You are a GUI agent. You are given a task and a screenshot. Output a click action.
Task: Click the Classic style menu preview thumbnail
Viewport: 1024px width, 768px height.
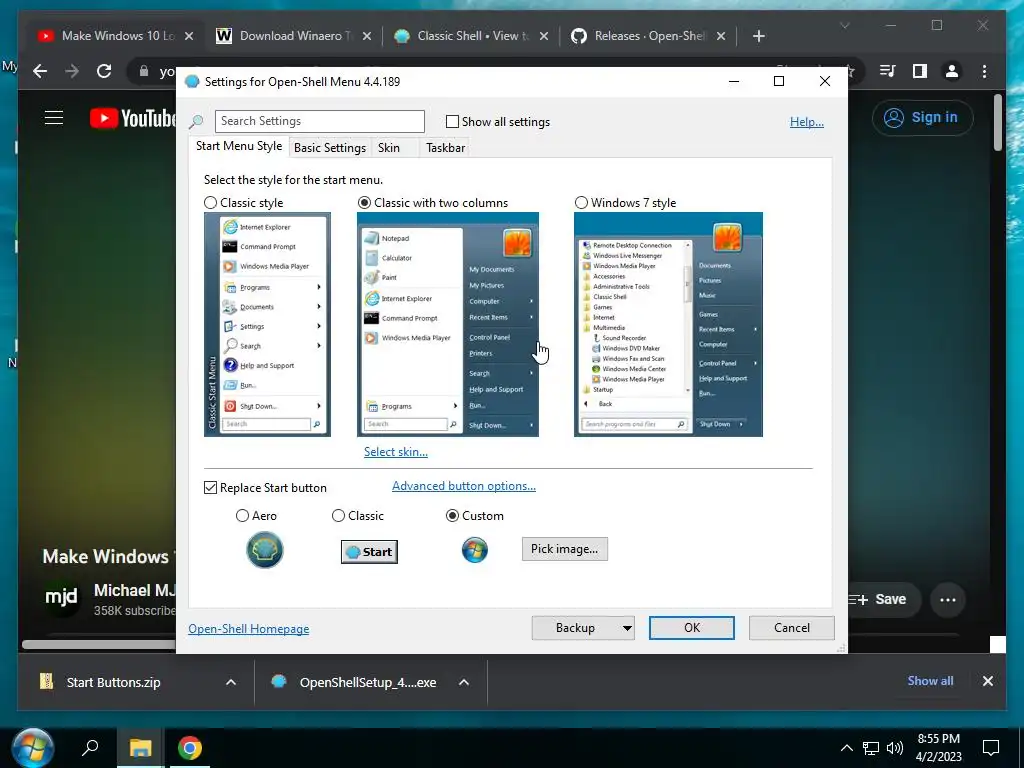point(267,324)
